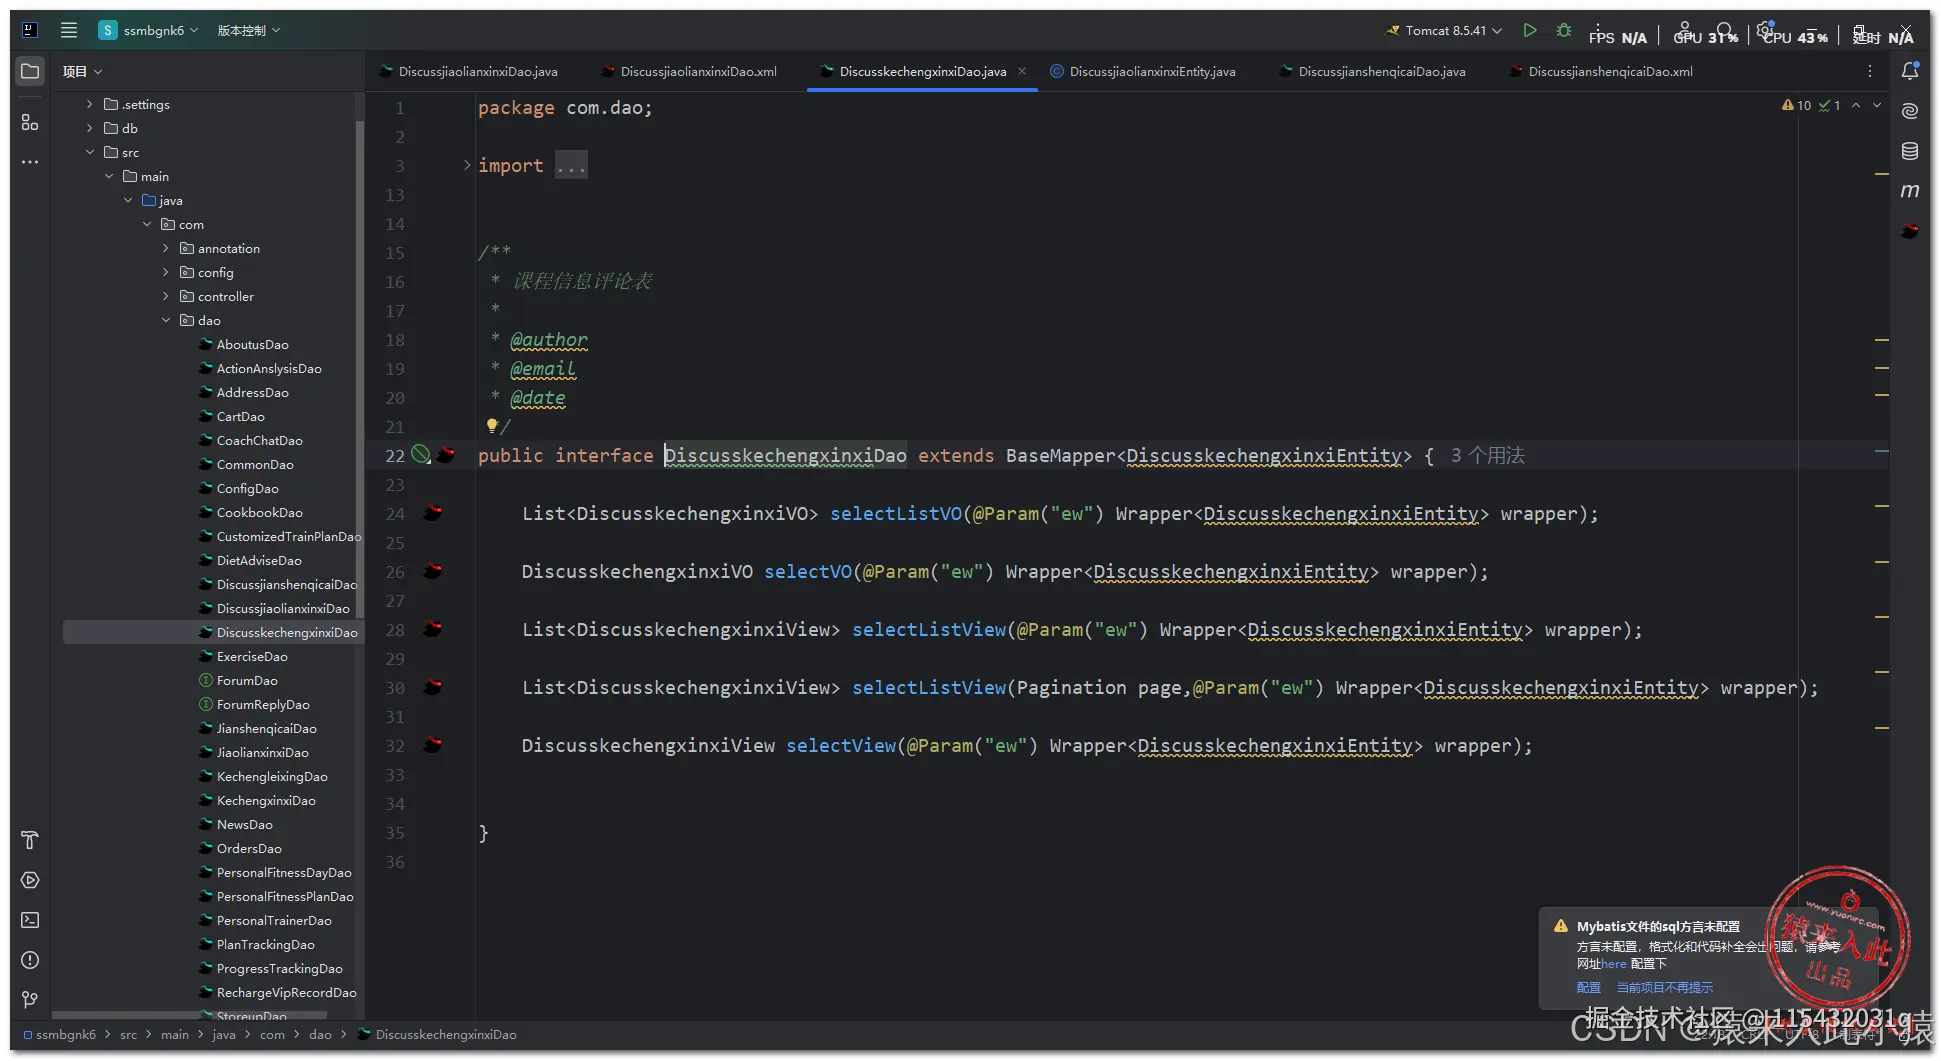Click the implementations gutter icon on line 22
The height and width of the screenshot is (1061, 1941).
point(421,455)
